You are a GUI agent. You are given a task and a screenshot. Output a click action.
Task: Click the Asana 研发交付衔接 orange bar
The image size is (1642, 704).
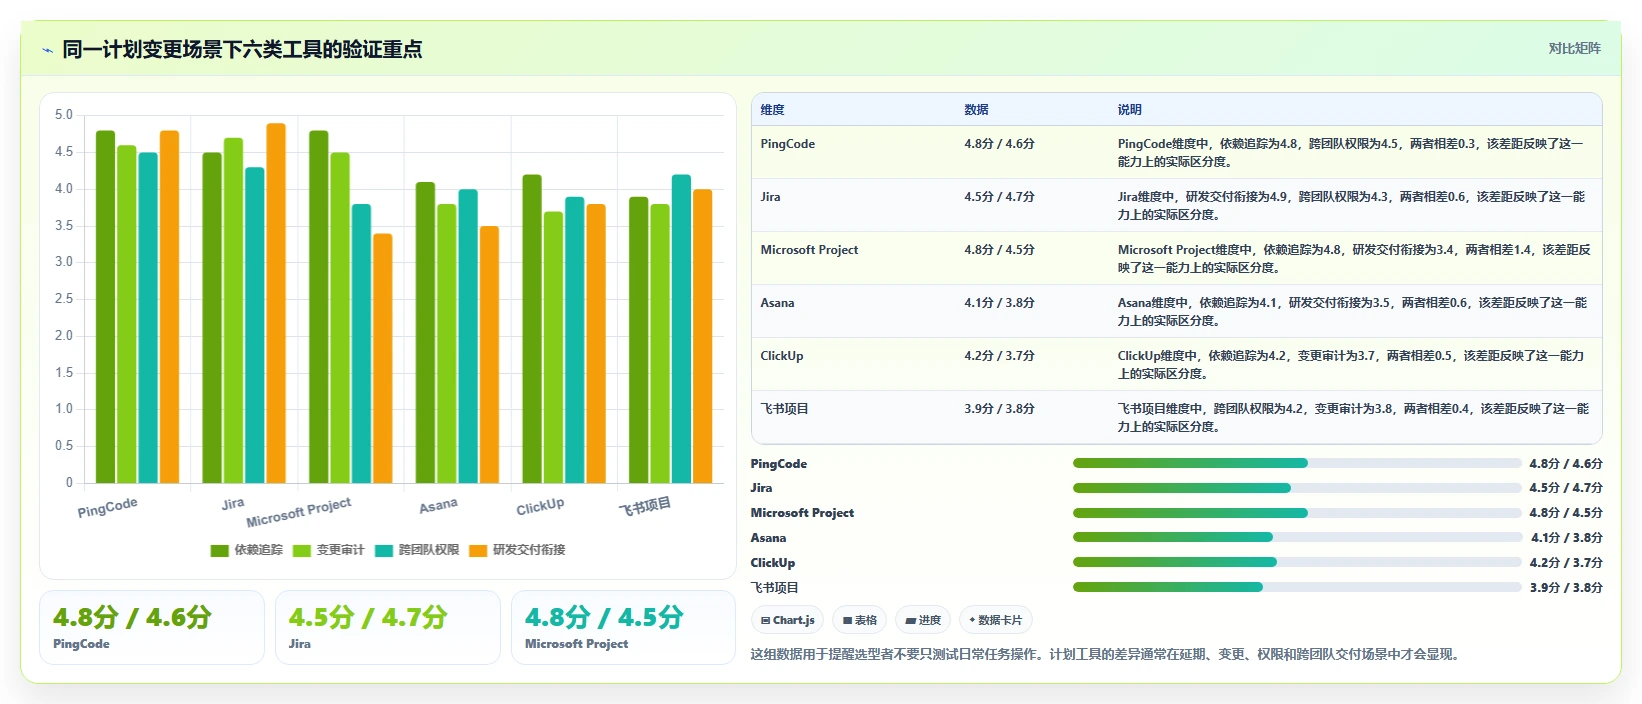pos(489,355)
